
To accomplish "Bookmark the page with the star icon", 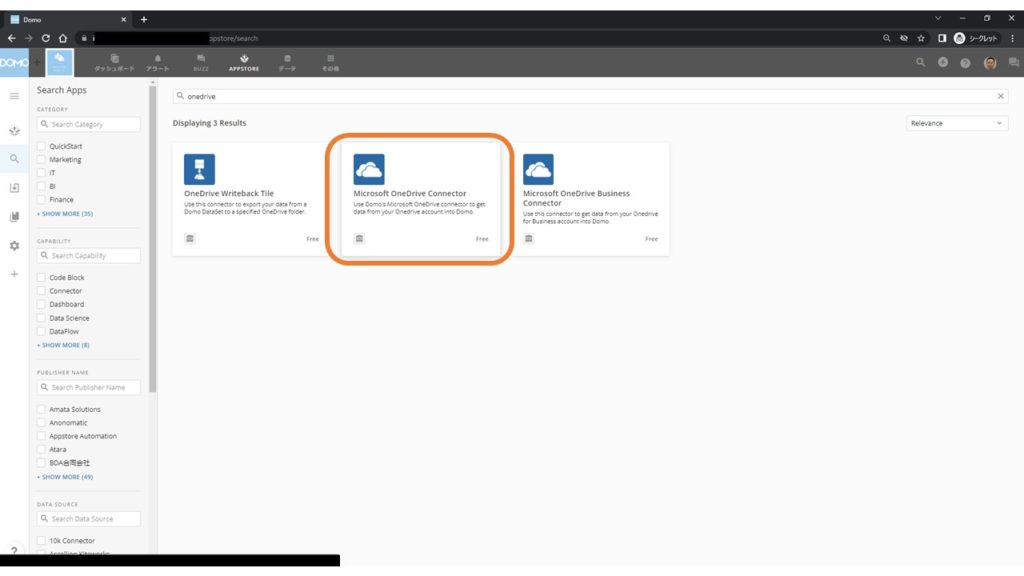I will point(921,38).
